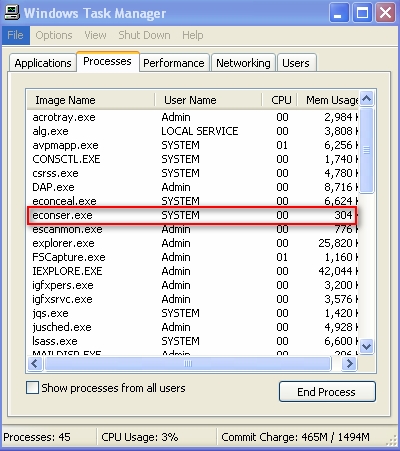Viewport: 400px width, 451px height.
Task: Select the IEXPLORE.EXE process
Action: [193, 271]
